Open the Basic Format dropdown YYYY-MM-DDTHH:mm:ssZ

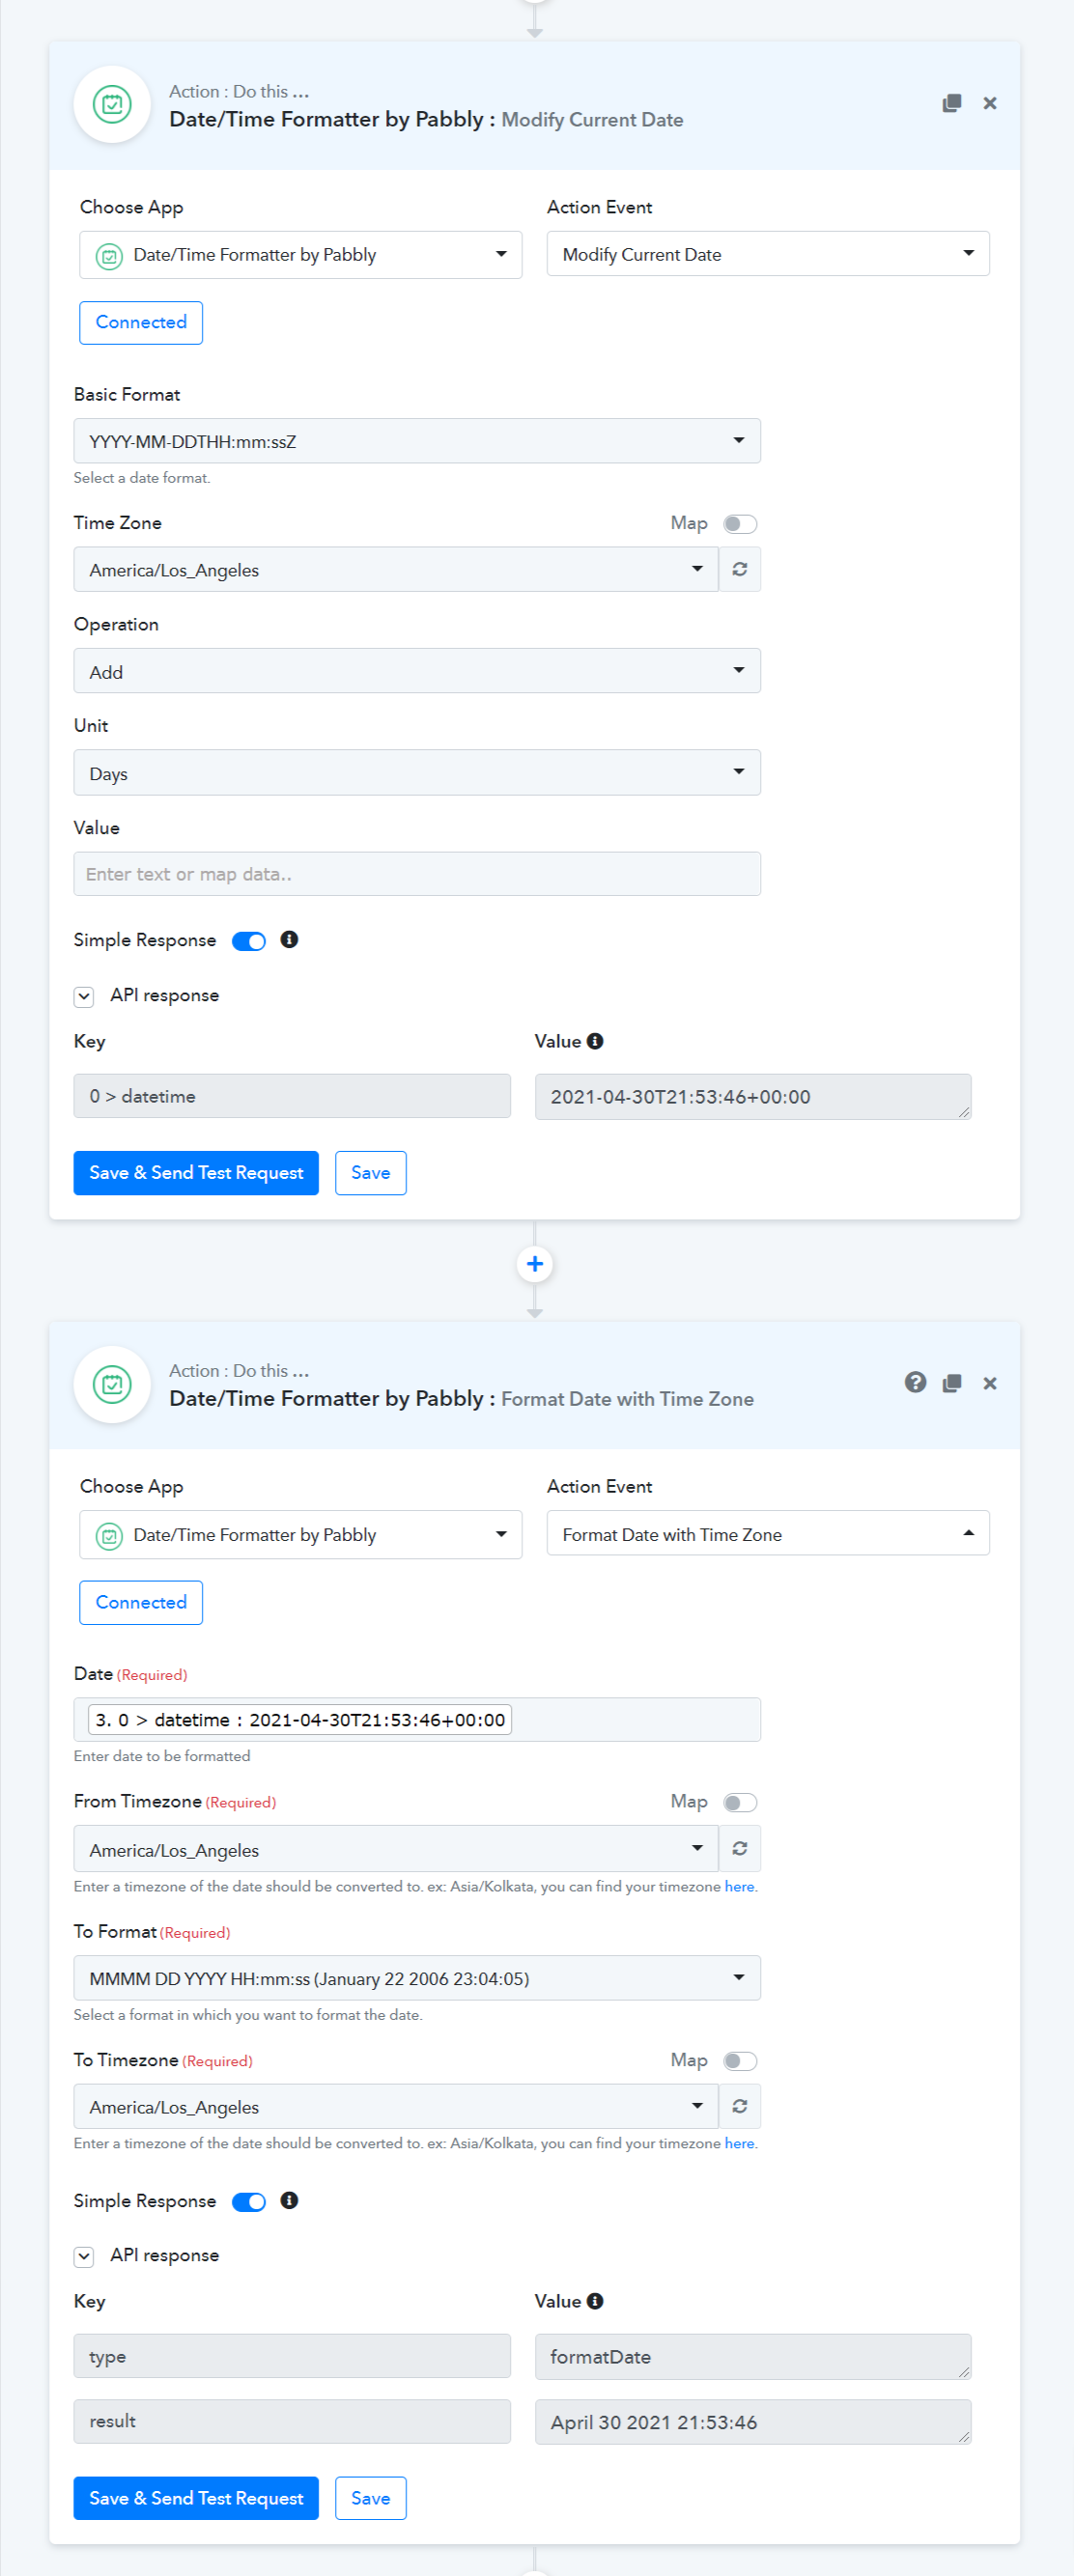click(417, 441)
